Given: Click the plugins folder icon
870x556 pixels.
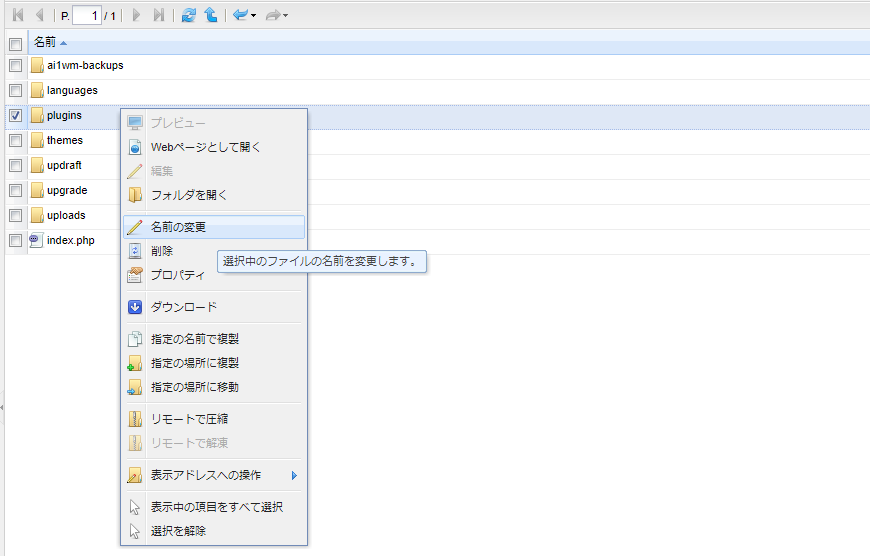Looking at the screenshot, I should tap(37, 115).
